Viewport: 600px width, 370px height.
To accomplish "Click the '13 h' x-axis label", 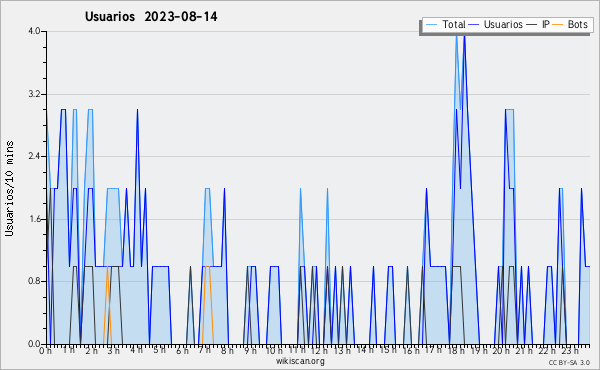I will tap(342, 351).
